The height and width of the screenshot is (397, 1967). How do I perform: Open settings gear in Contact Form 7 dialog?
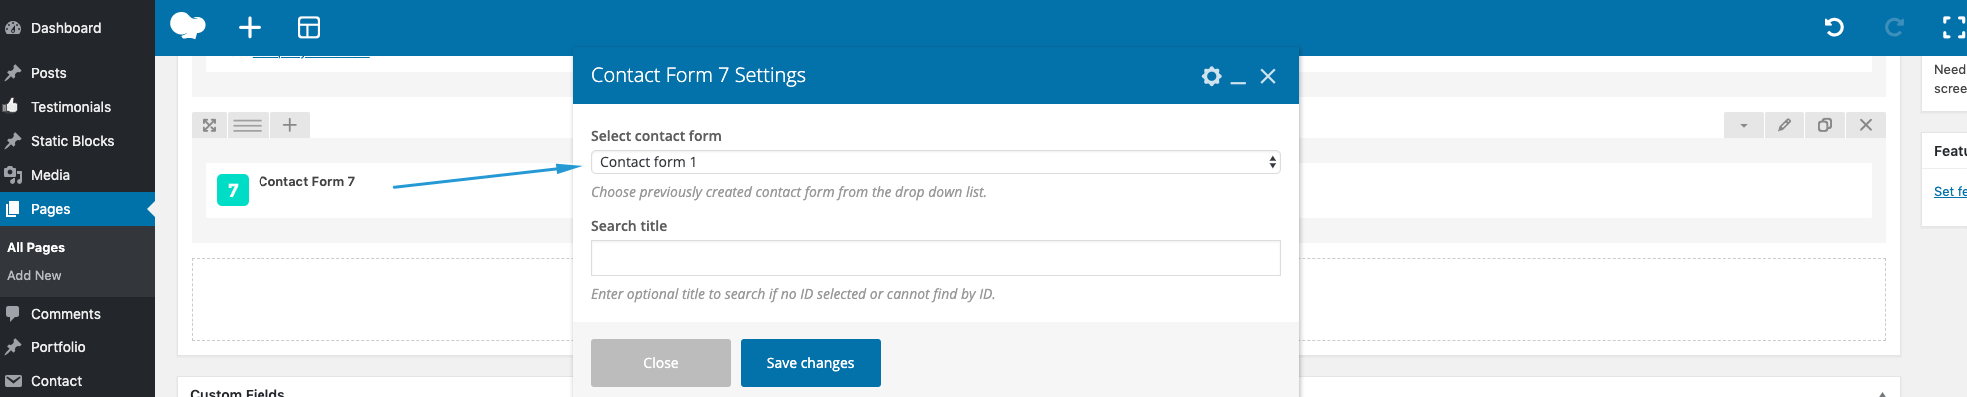[x=1211, y=76]
